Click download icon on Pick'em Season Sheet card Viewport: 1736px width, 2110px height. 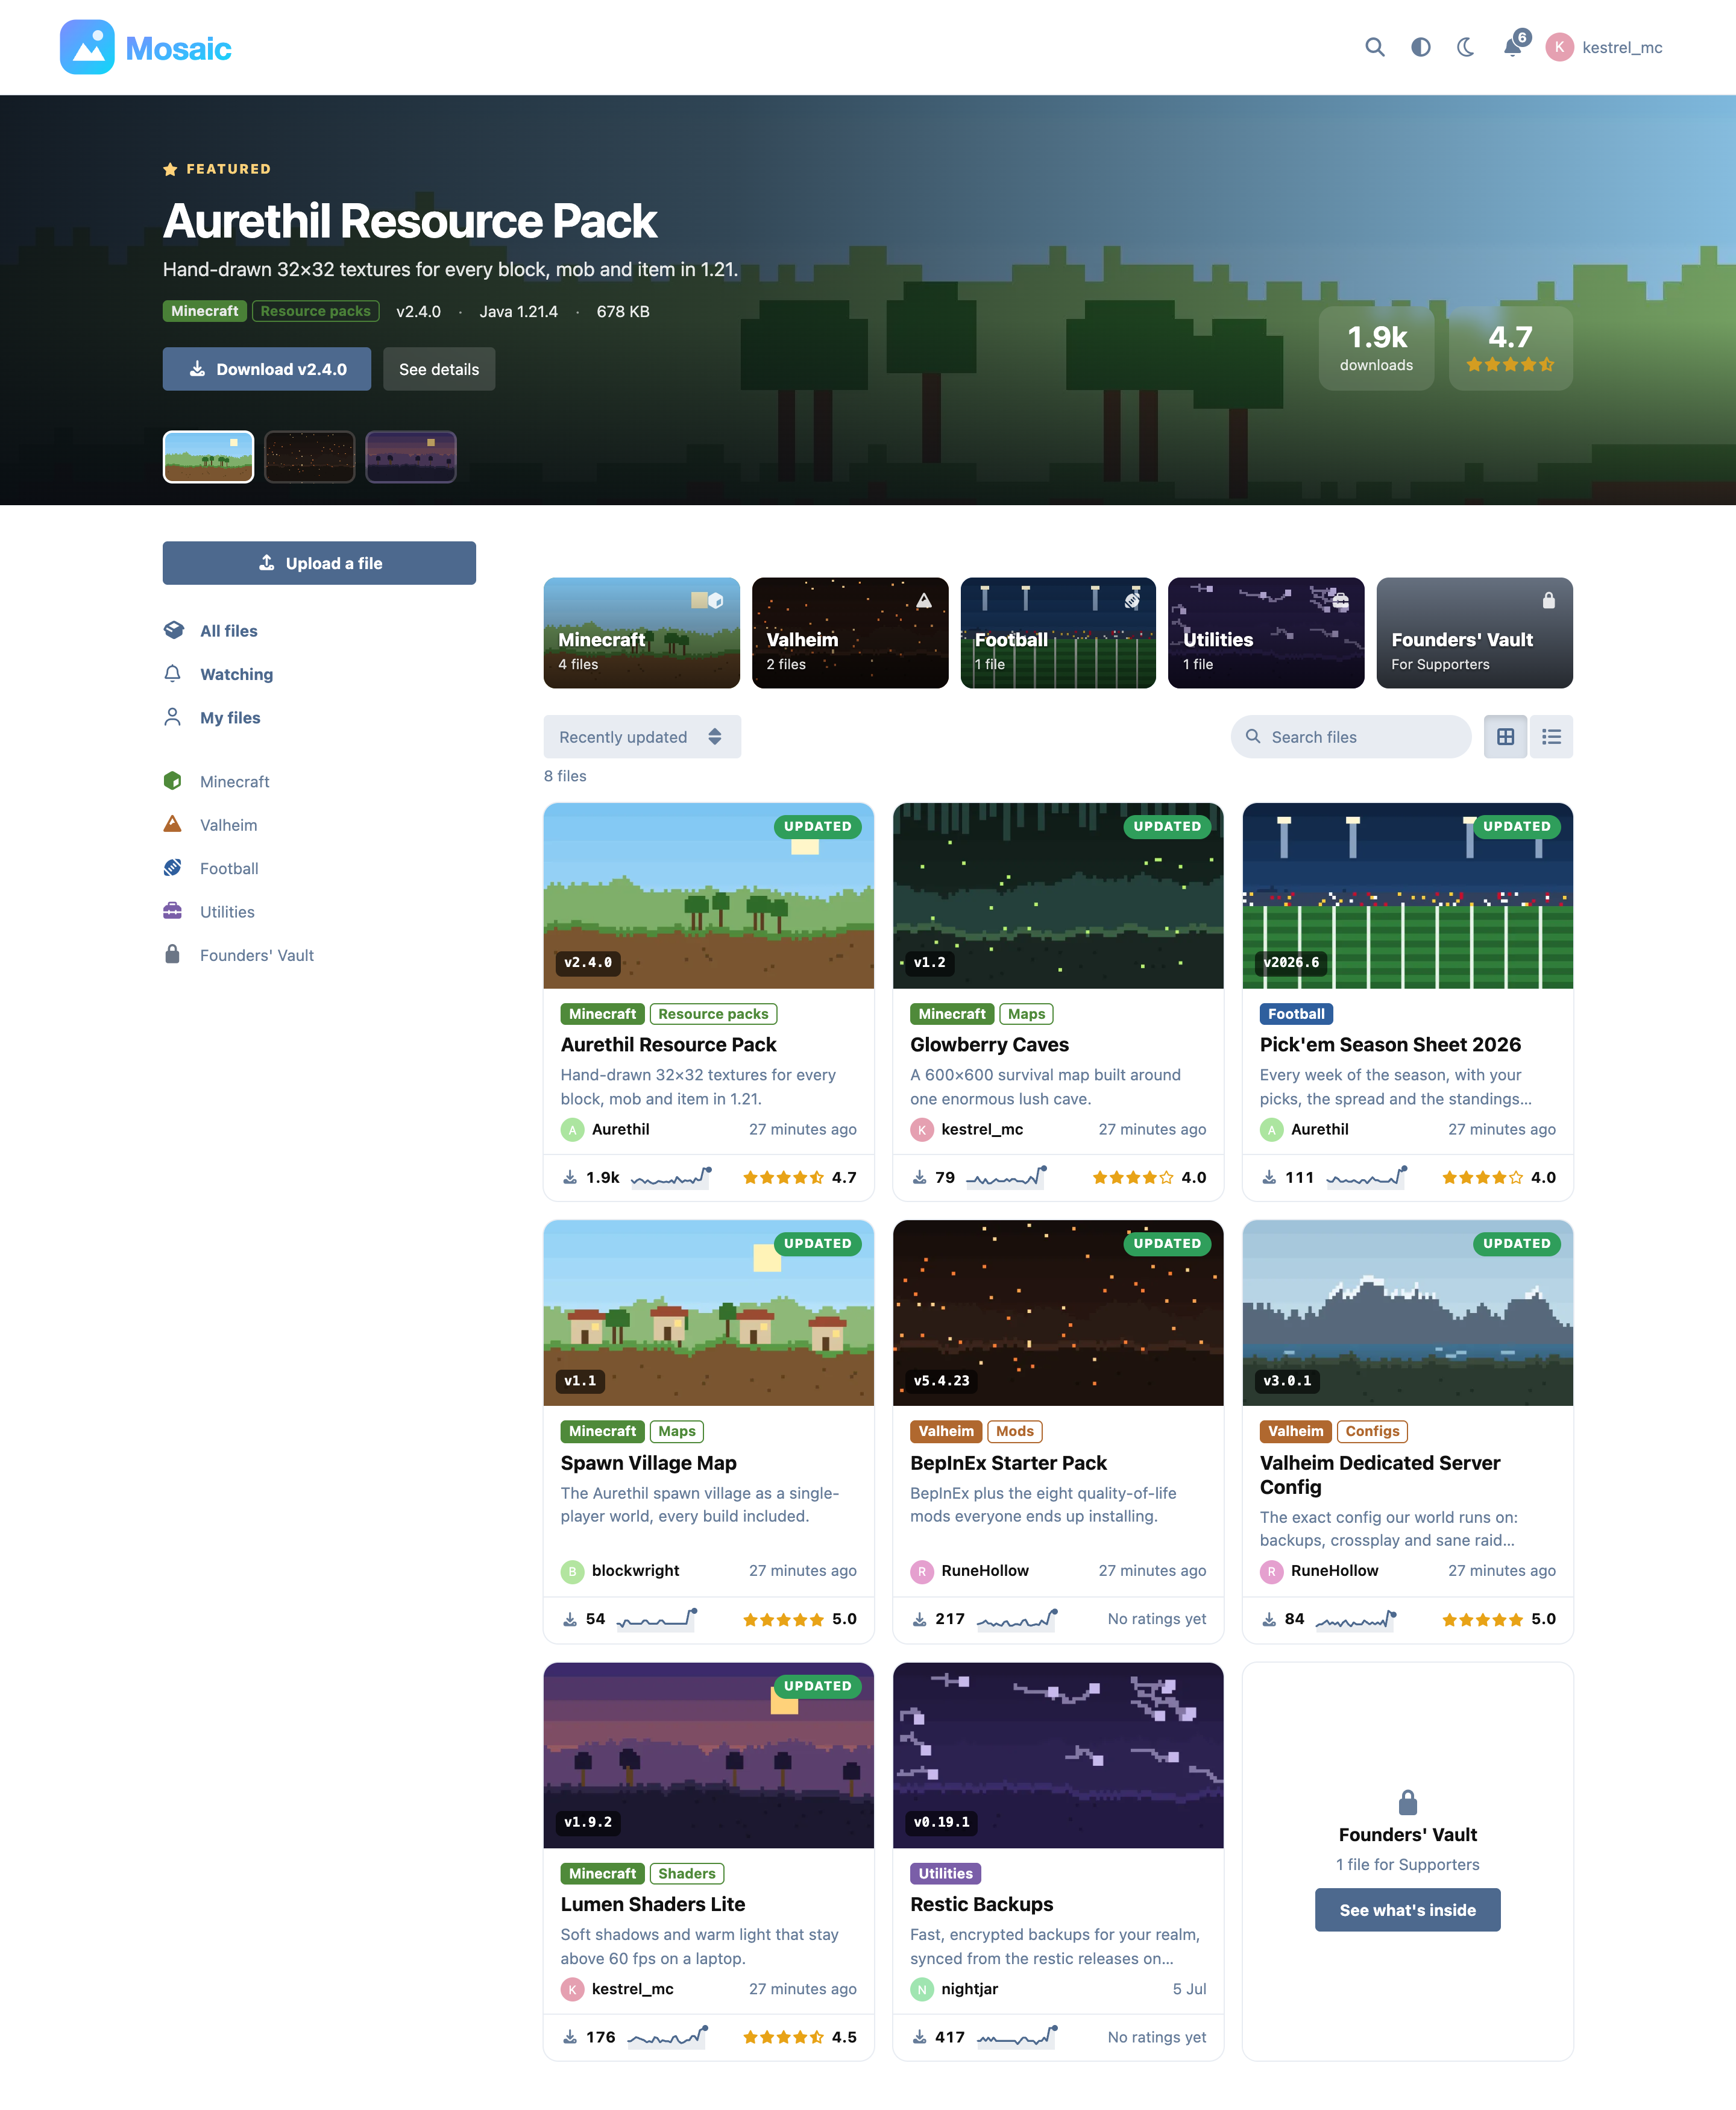1269,1178
